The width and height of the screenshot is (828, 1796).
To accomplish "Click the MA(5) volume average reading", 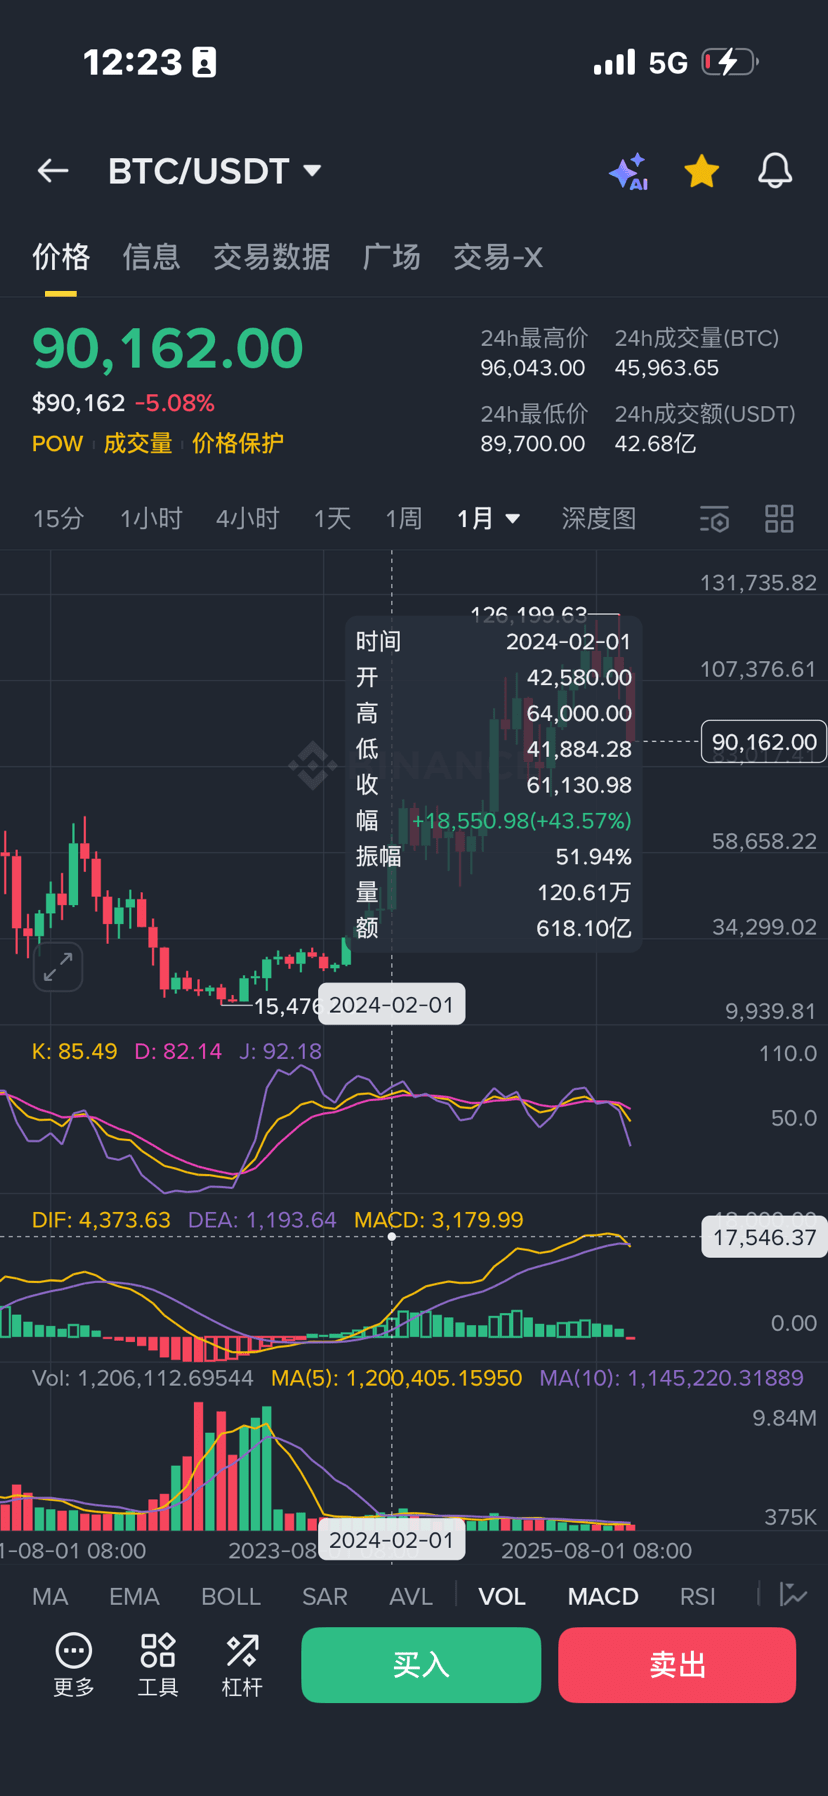I will pos(396,1378).
